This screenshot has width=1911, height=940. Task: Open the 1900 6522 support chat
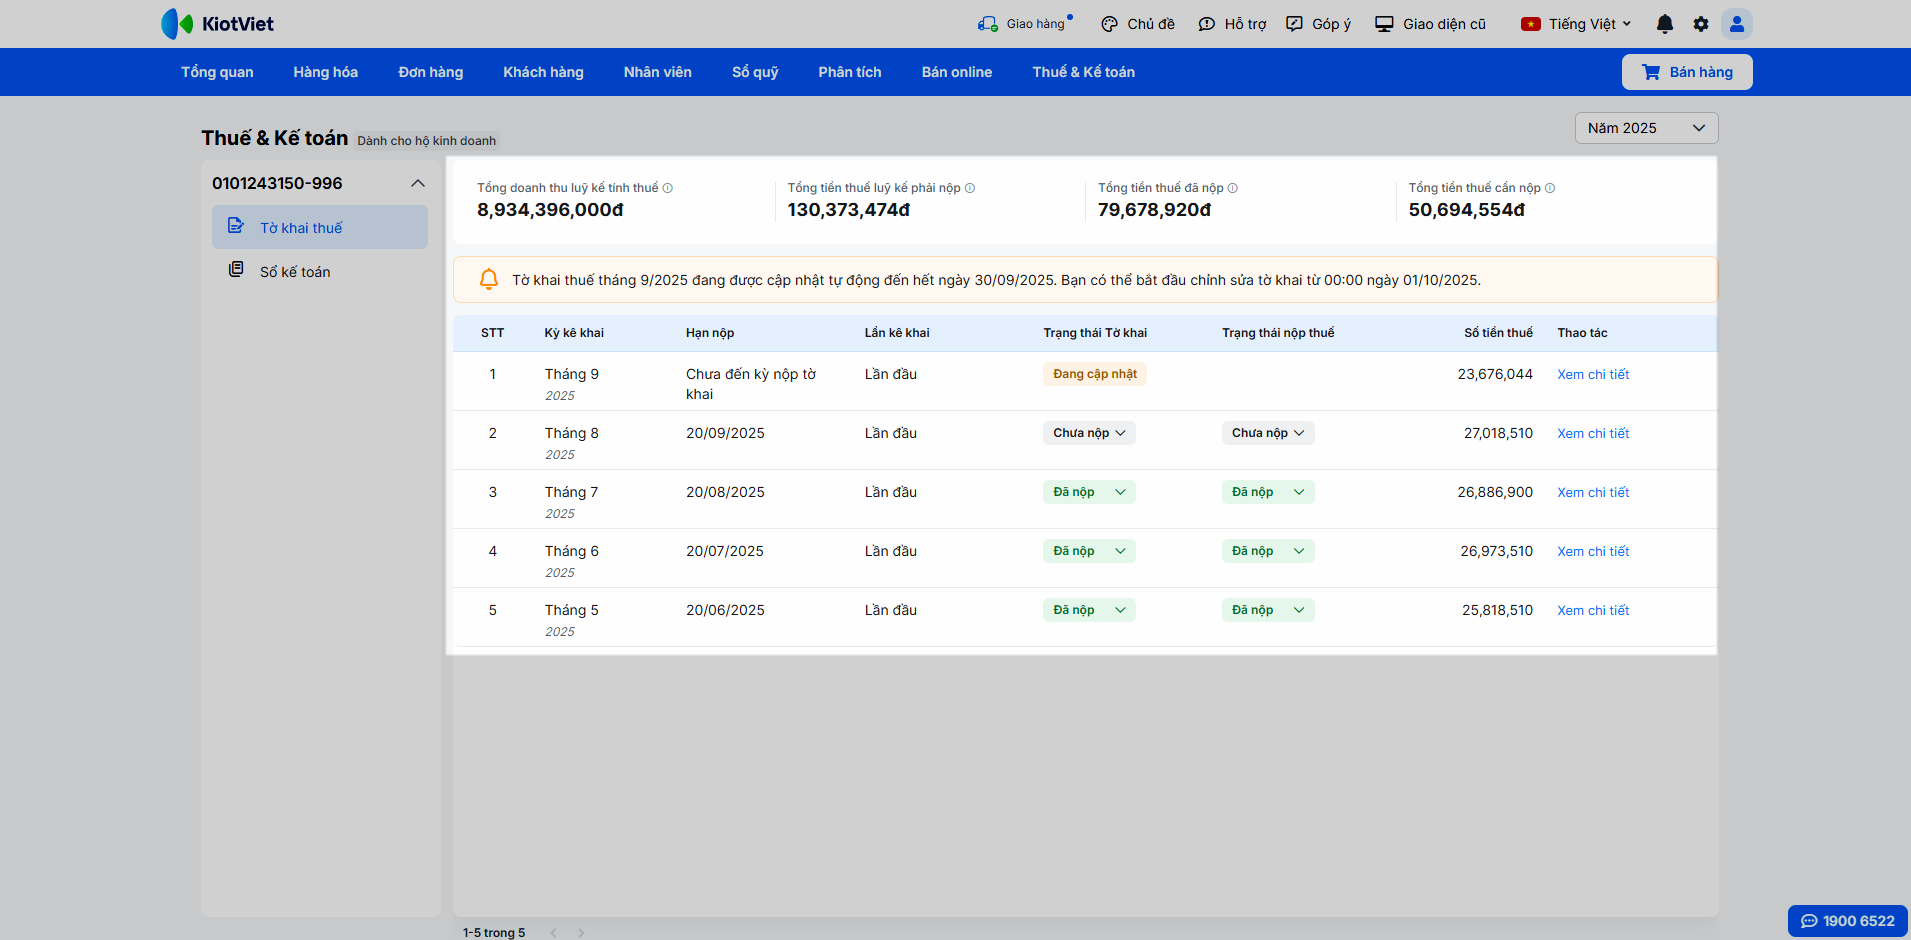click(1847, 921)
